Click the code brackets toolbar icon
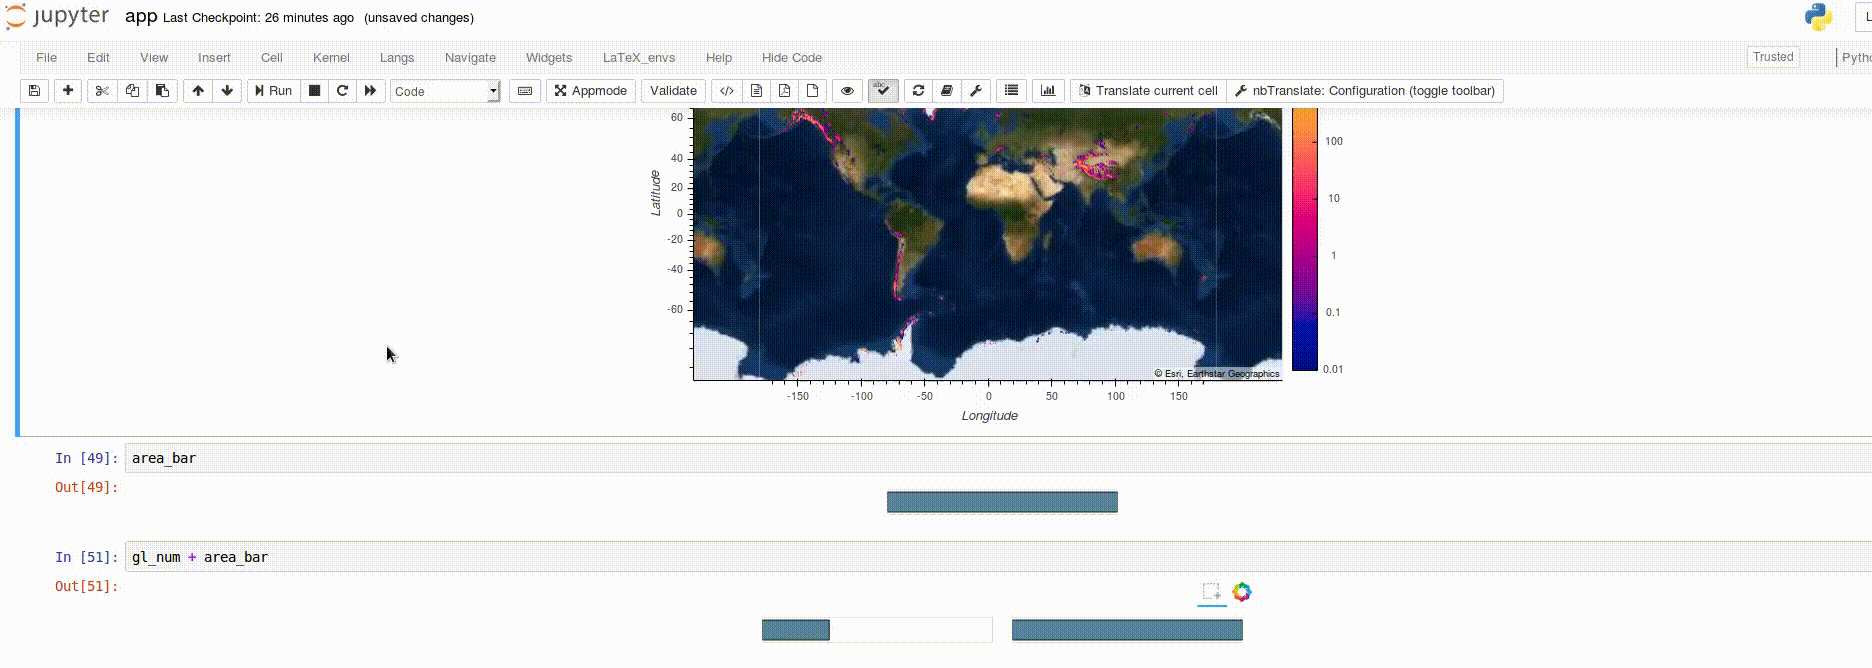This screenshot has height=668, width=1872. click(727, 91)
